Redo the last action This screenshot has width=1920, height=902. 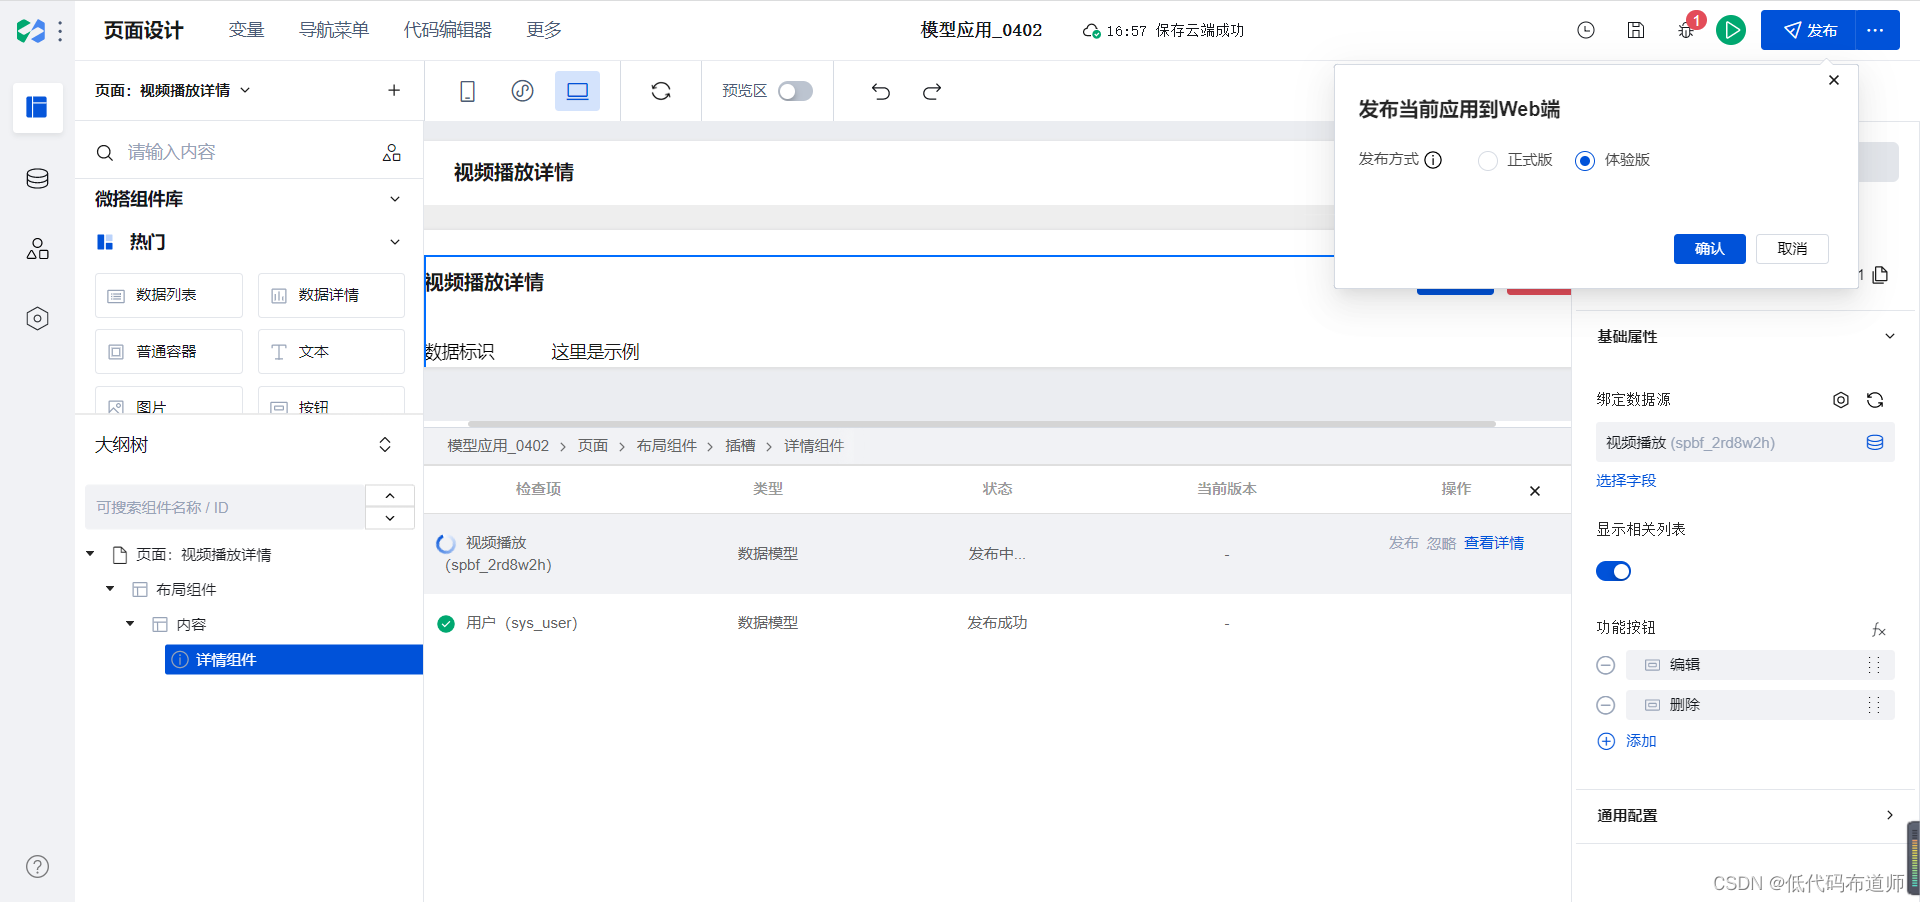pos(932,91)
